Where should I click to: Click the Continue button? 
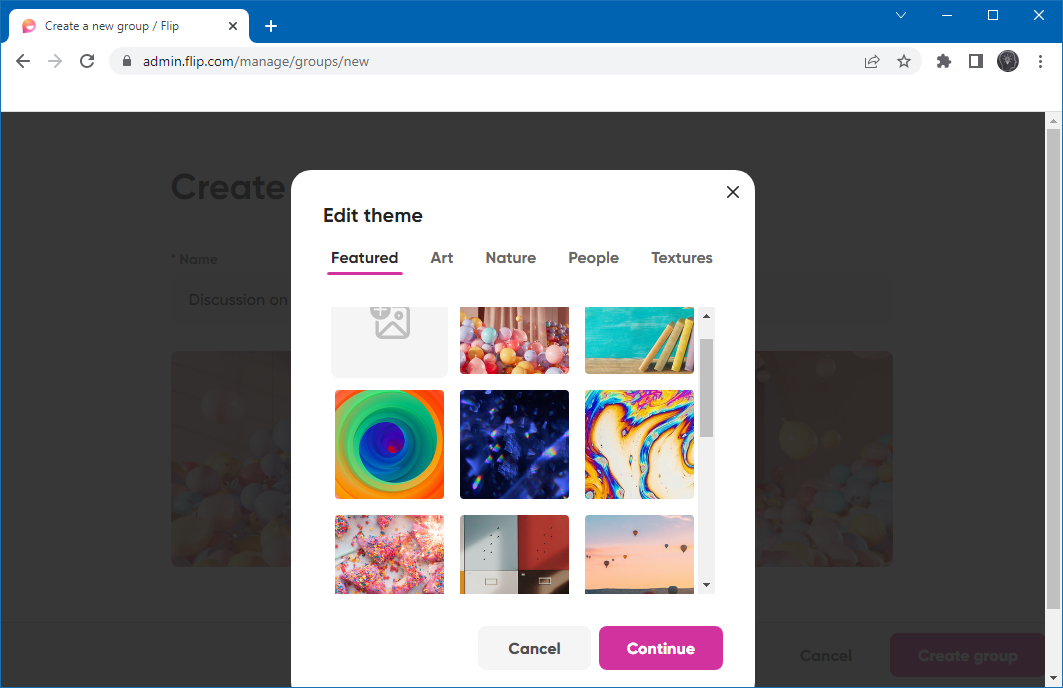(x=660, y=648)
